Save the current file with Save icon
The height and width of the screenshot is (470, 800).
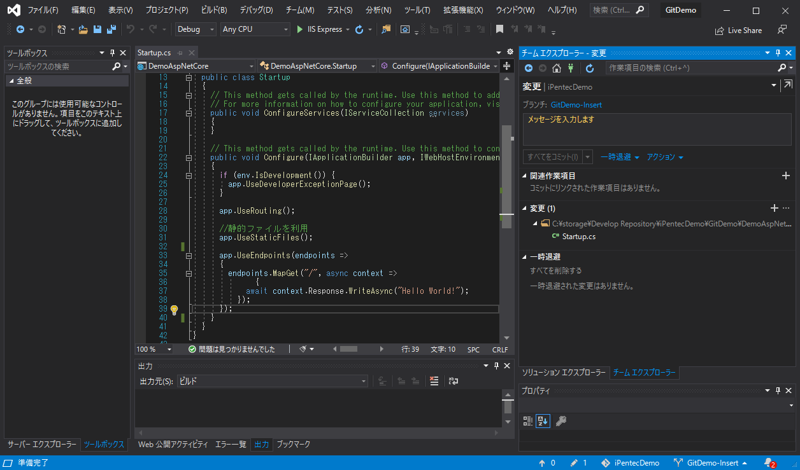[x=97, y=30]
